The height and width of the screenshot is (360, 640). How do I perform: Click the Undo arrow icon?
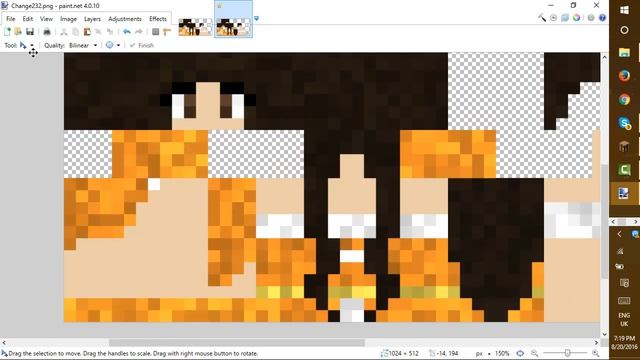127,31
